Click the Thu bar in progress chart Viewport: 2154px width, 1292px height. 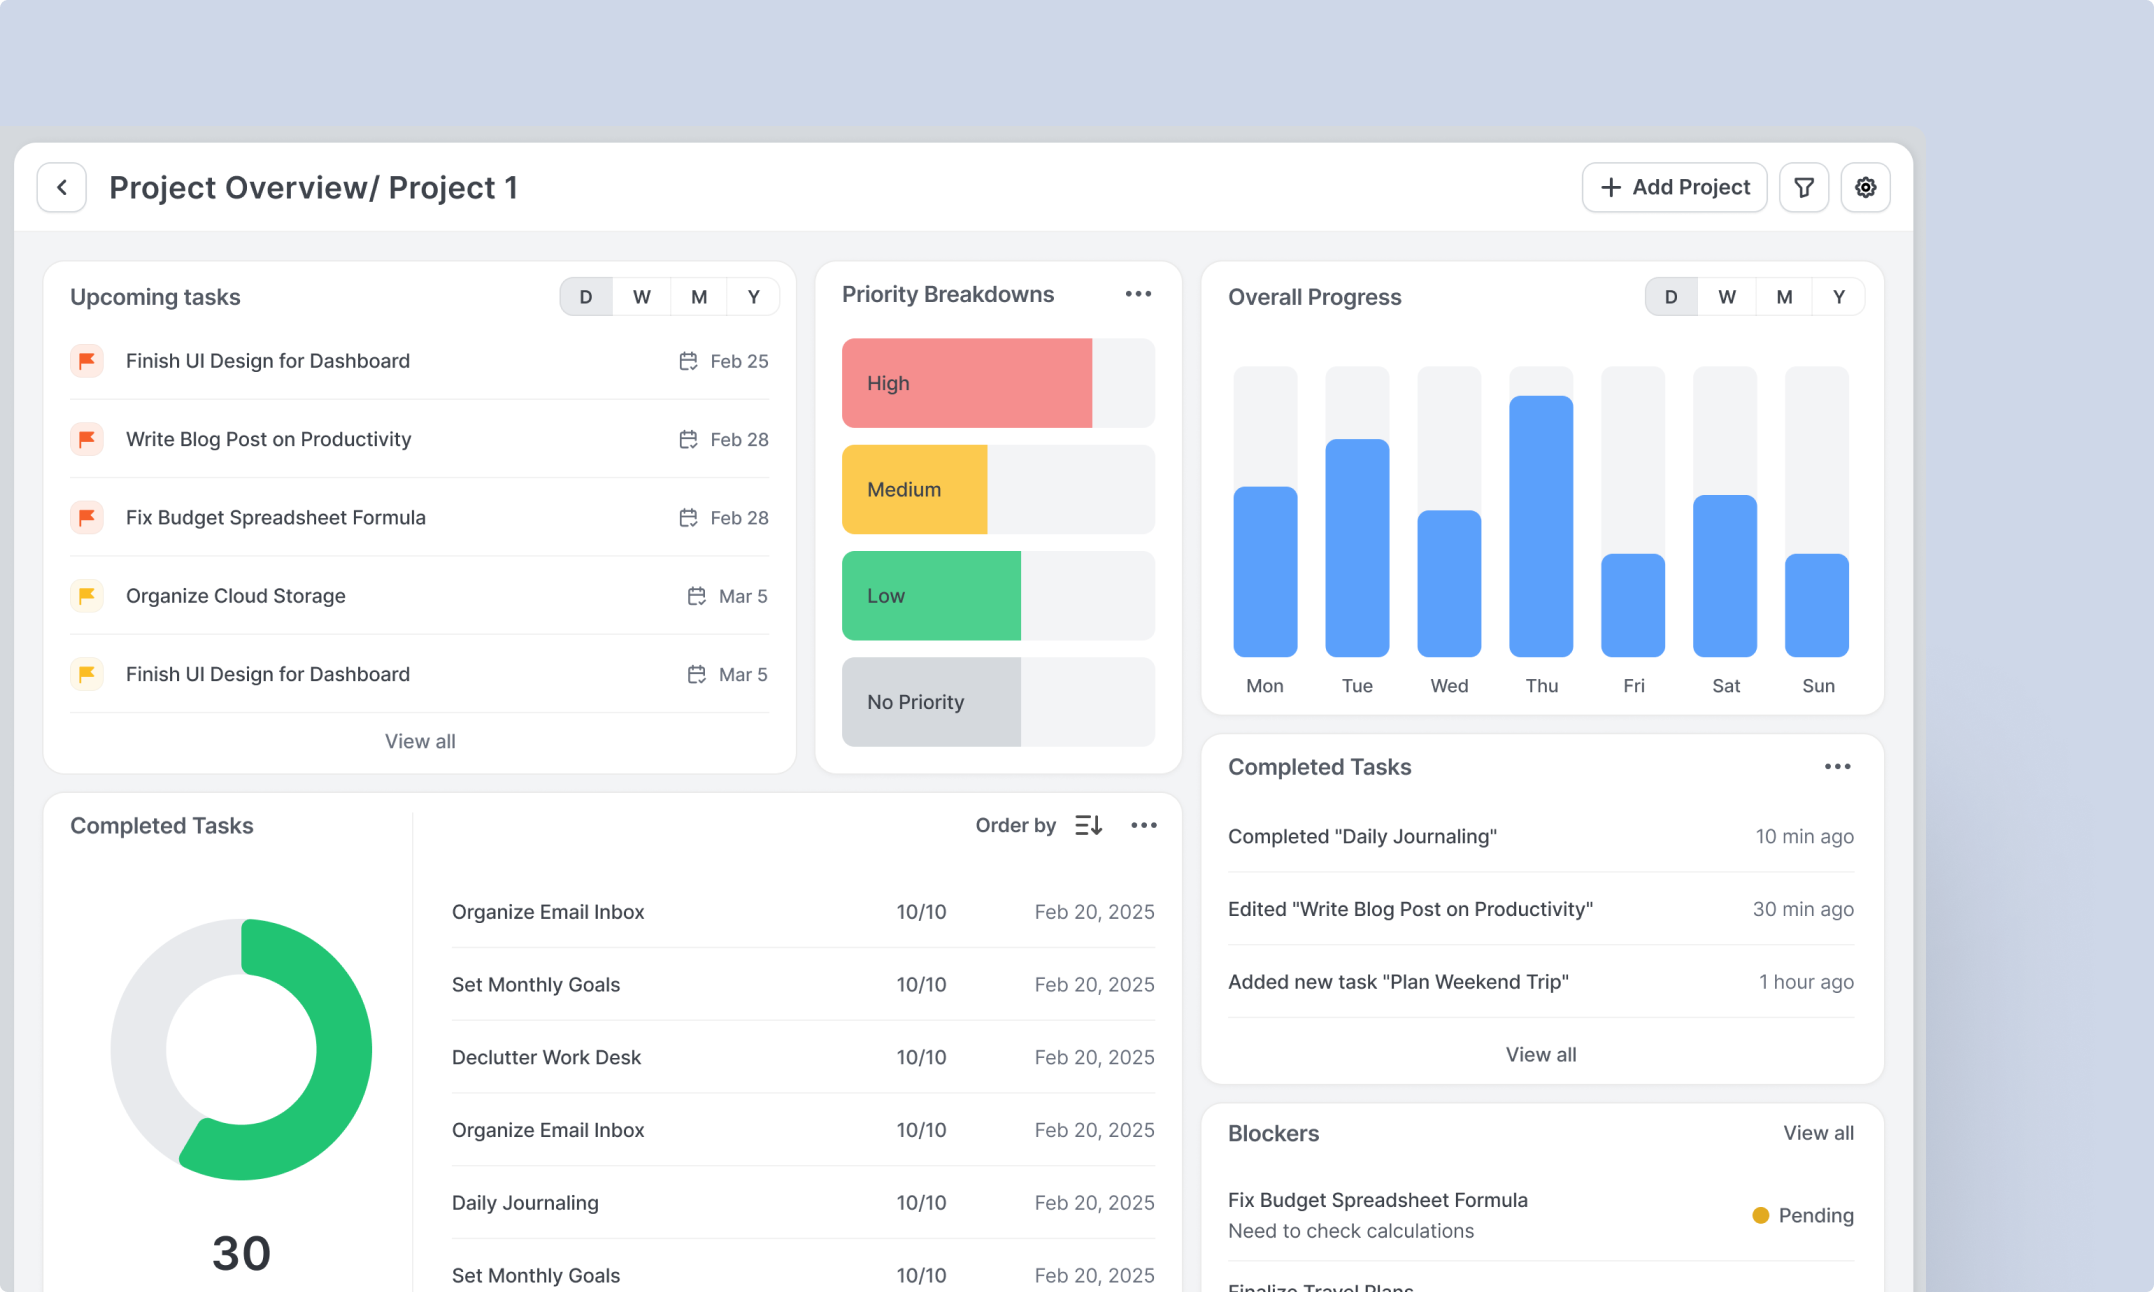pyautogui.click(x=1541, y=526)
